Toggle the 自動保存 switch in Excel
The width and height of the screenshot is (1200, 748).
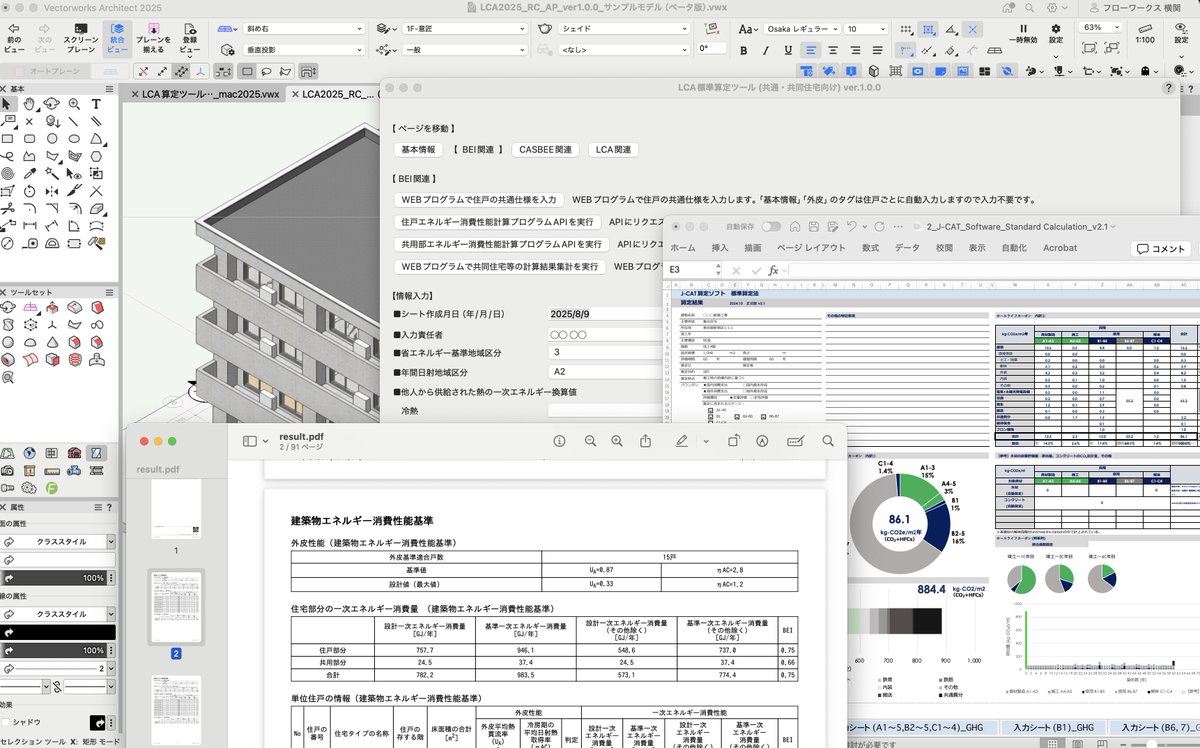[771, 227]
